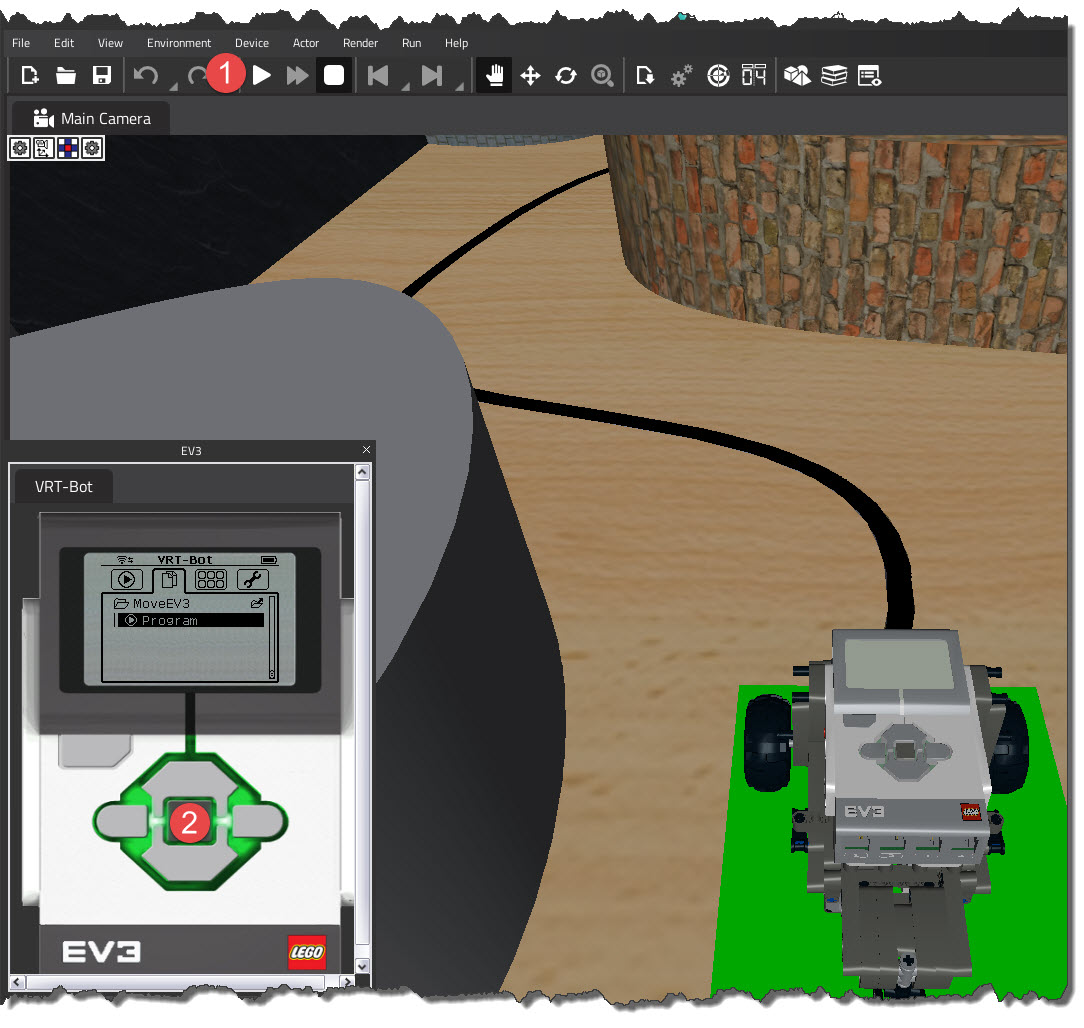This screenshot has width=1084, height=1028.
Task: Click the EV3 panel scroll-down arrow
Action: [x=362, y=966]
